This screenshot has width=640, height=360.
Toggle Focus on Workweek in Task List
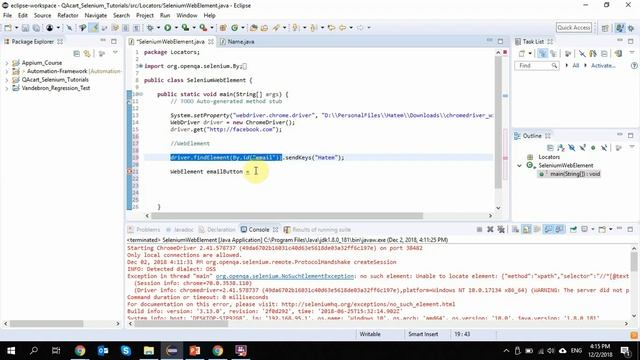(x=568, y=53)
